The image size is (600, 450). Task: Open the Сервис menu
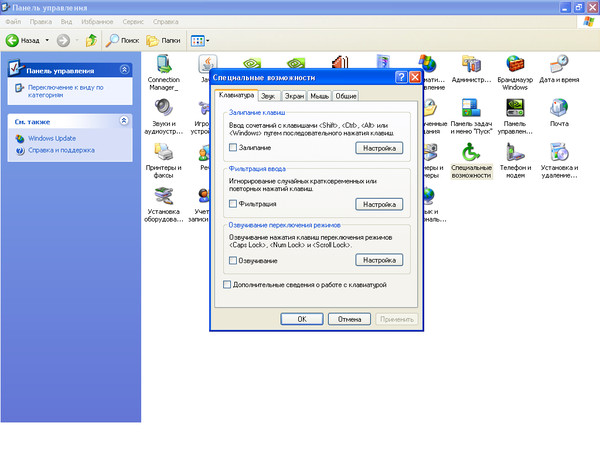133,22
